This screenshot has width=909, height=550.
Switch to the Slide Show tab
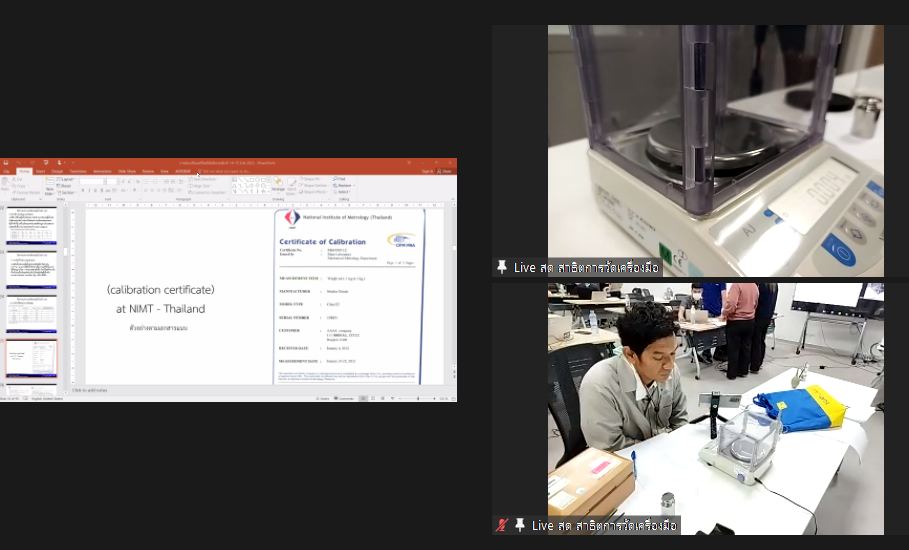point(127,171)
